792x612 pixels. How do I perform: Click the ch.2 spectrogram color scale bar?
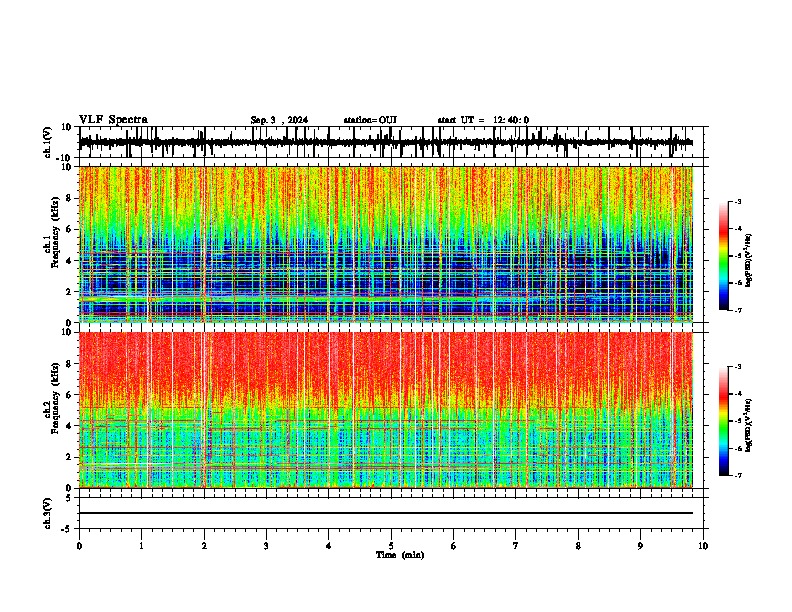tap(723, 421)
